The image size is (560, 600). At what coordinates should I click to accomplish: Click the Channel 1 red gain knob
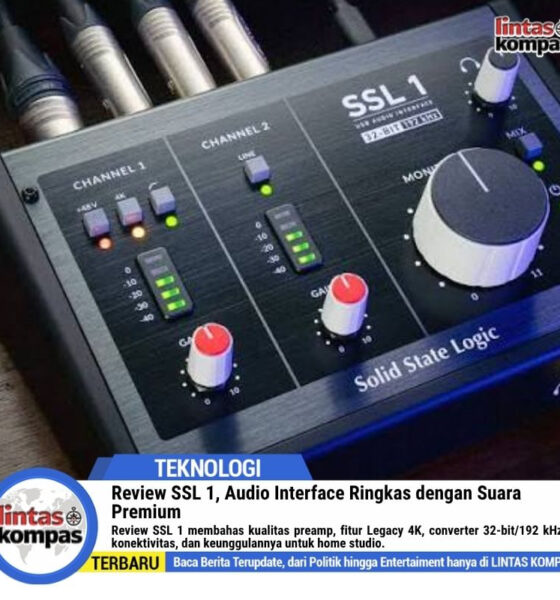(x=211, y=355)
